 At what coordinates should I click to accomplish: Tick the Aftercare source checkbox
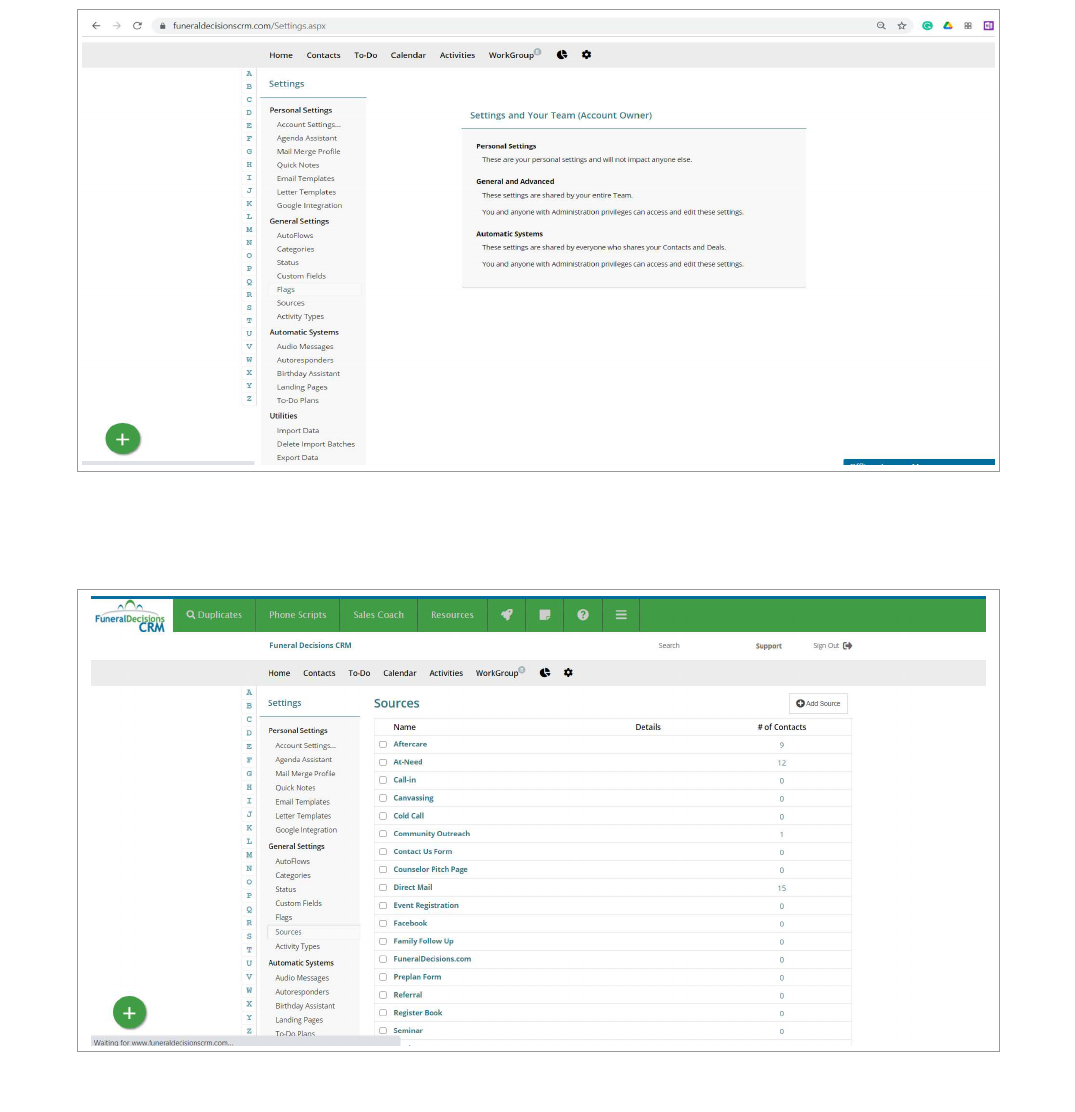point(383,745)
